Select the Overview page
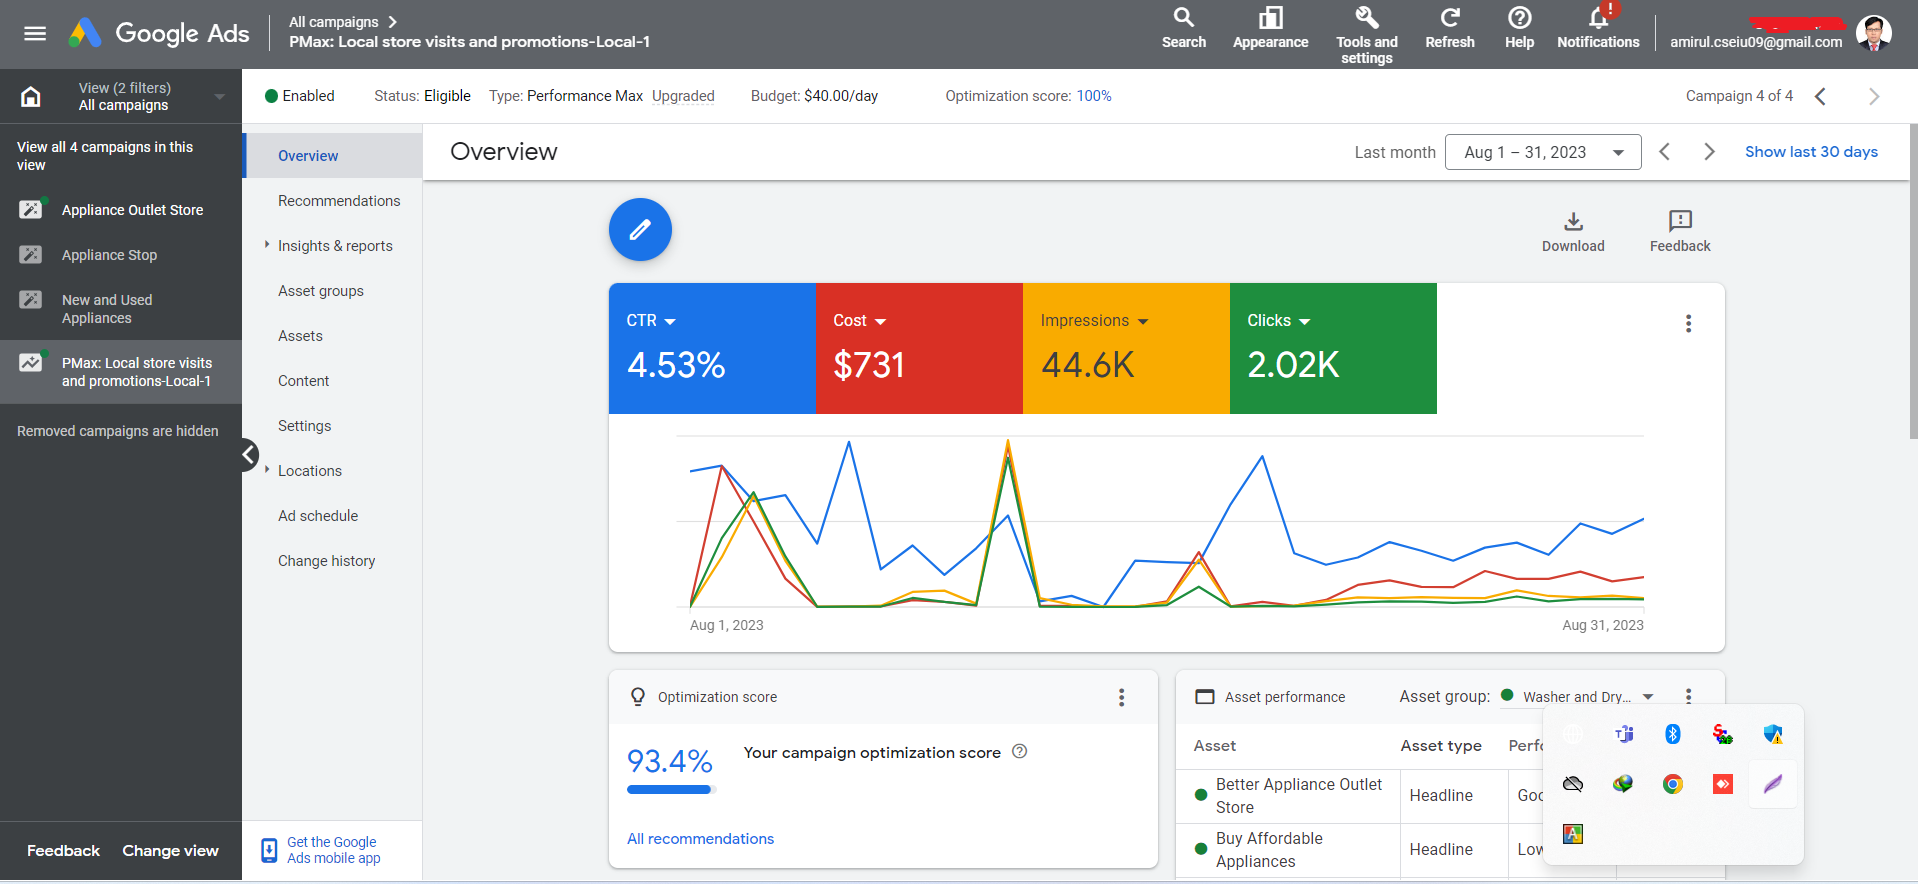This screenshot has height=884, width=1918. 333,156
